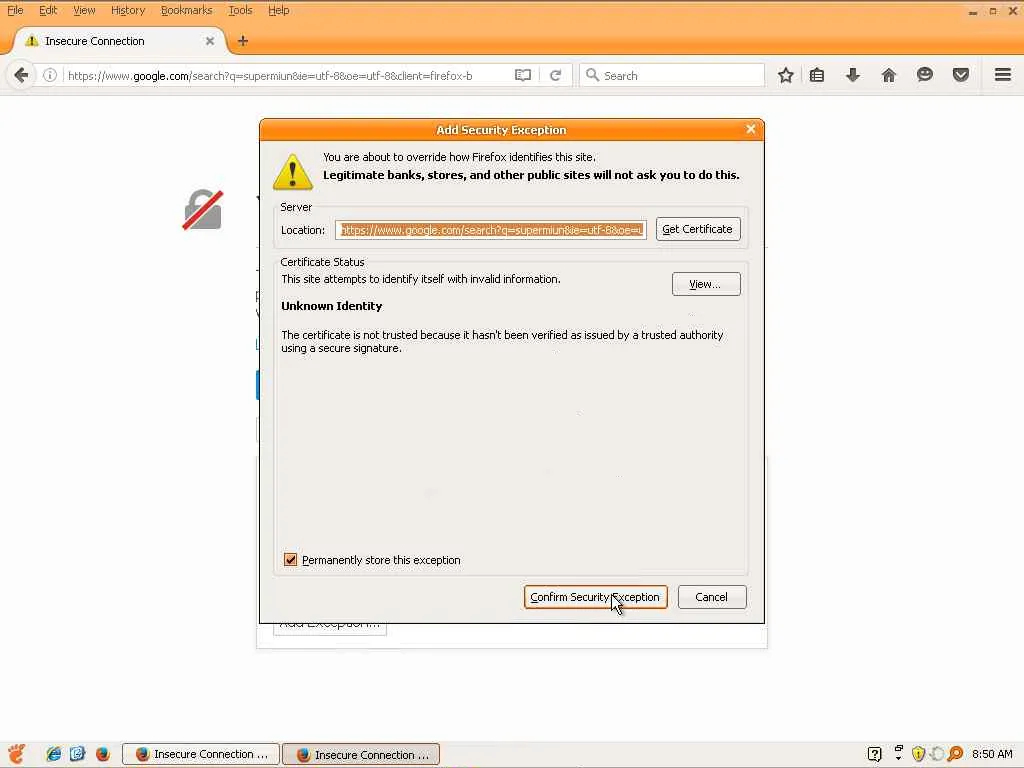The height and width of the screenshot is (768, 1024).
Task: Click the Get Certificate button
Action: point(698,229)
